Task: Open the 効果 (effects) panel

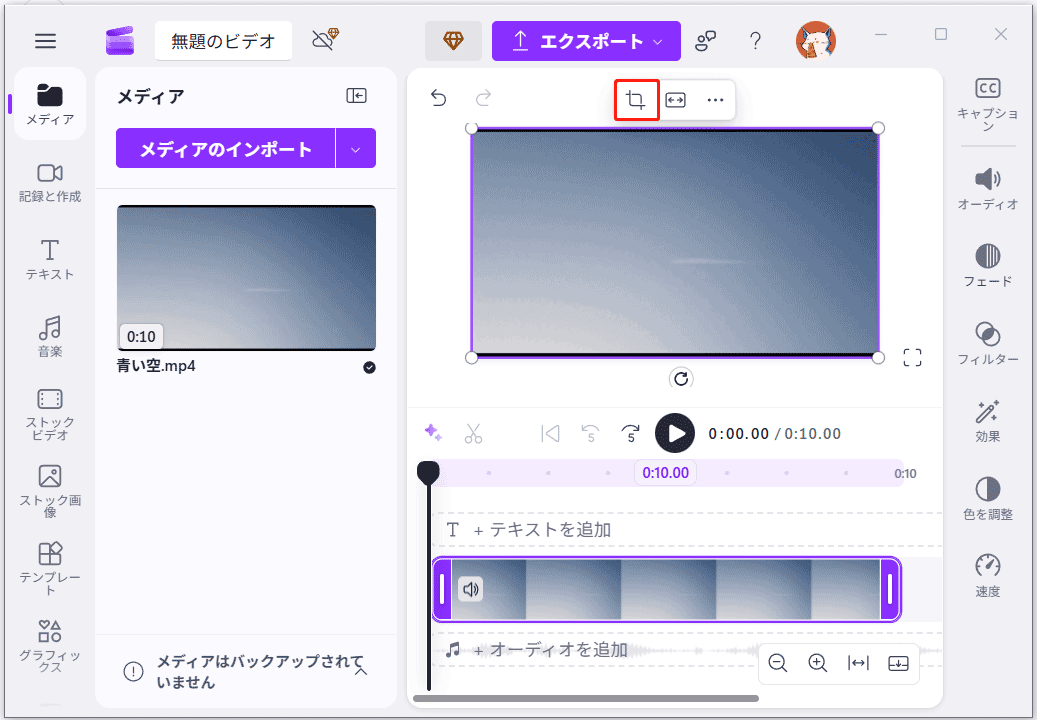Action: pyautogui.click(x=988, y=420)
